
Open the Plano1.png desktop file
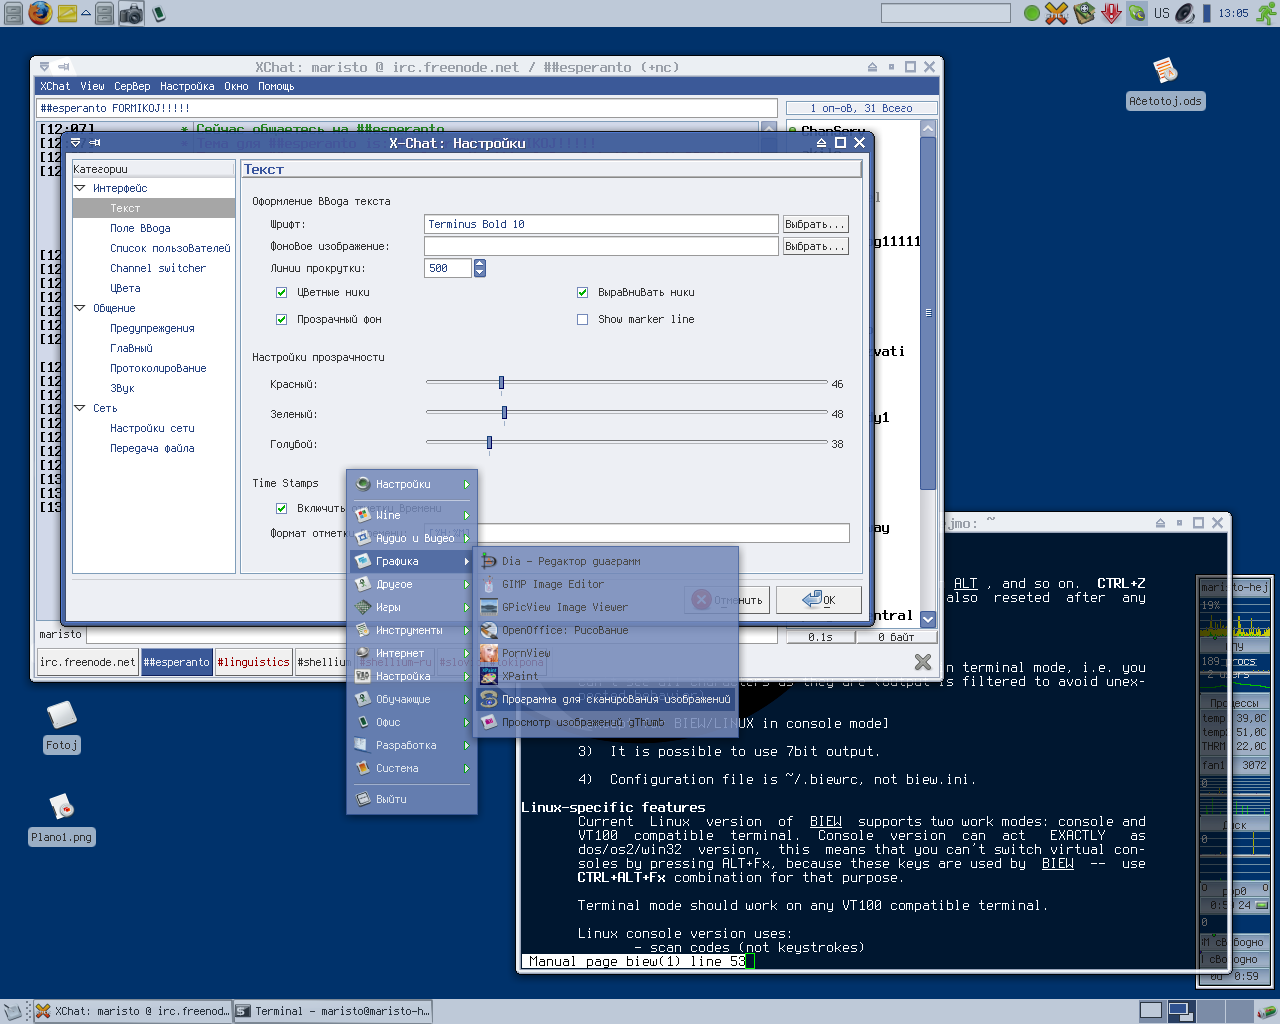[61, 820]
